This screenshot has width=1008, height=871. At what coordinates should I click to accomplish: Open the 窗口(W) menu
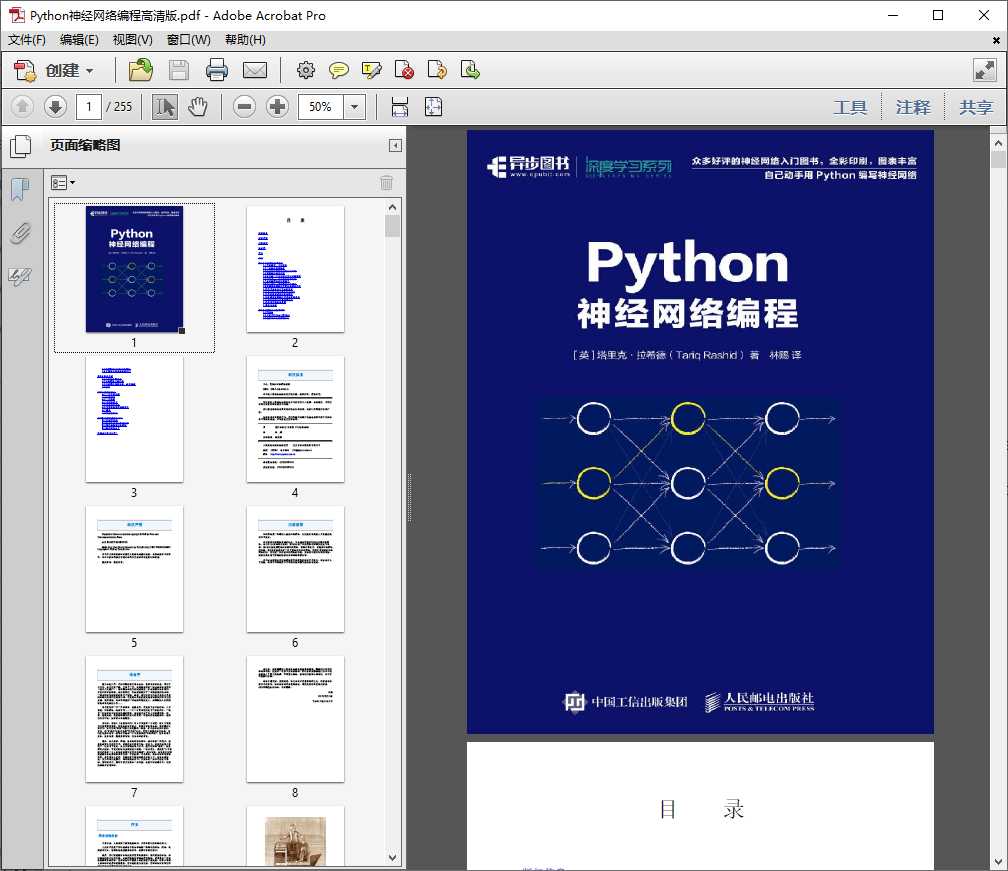188,40
